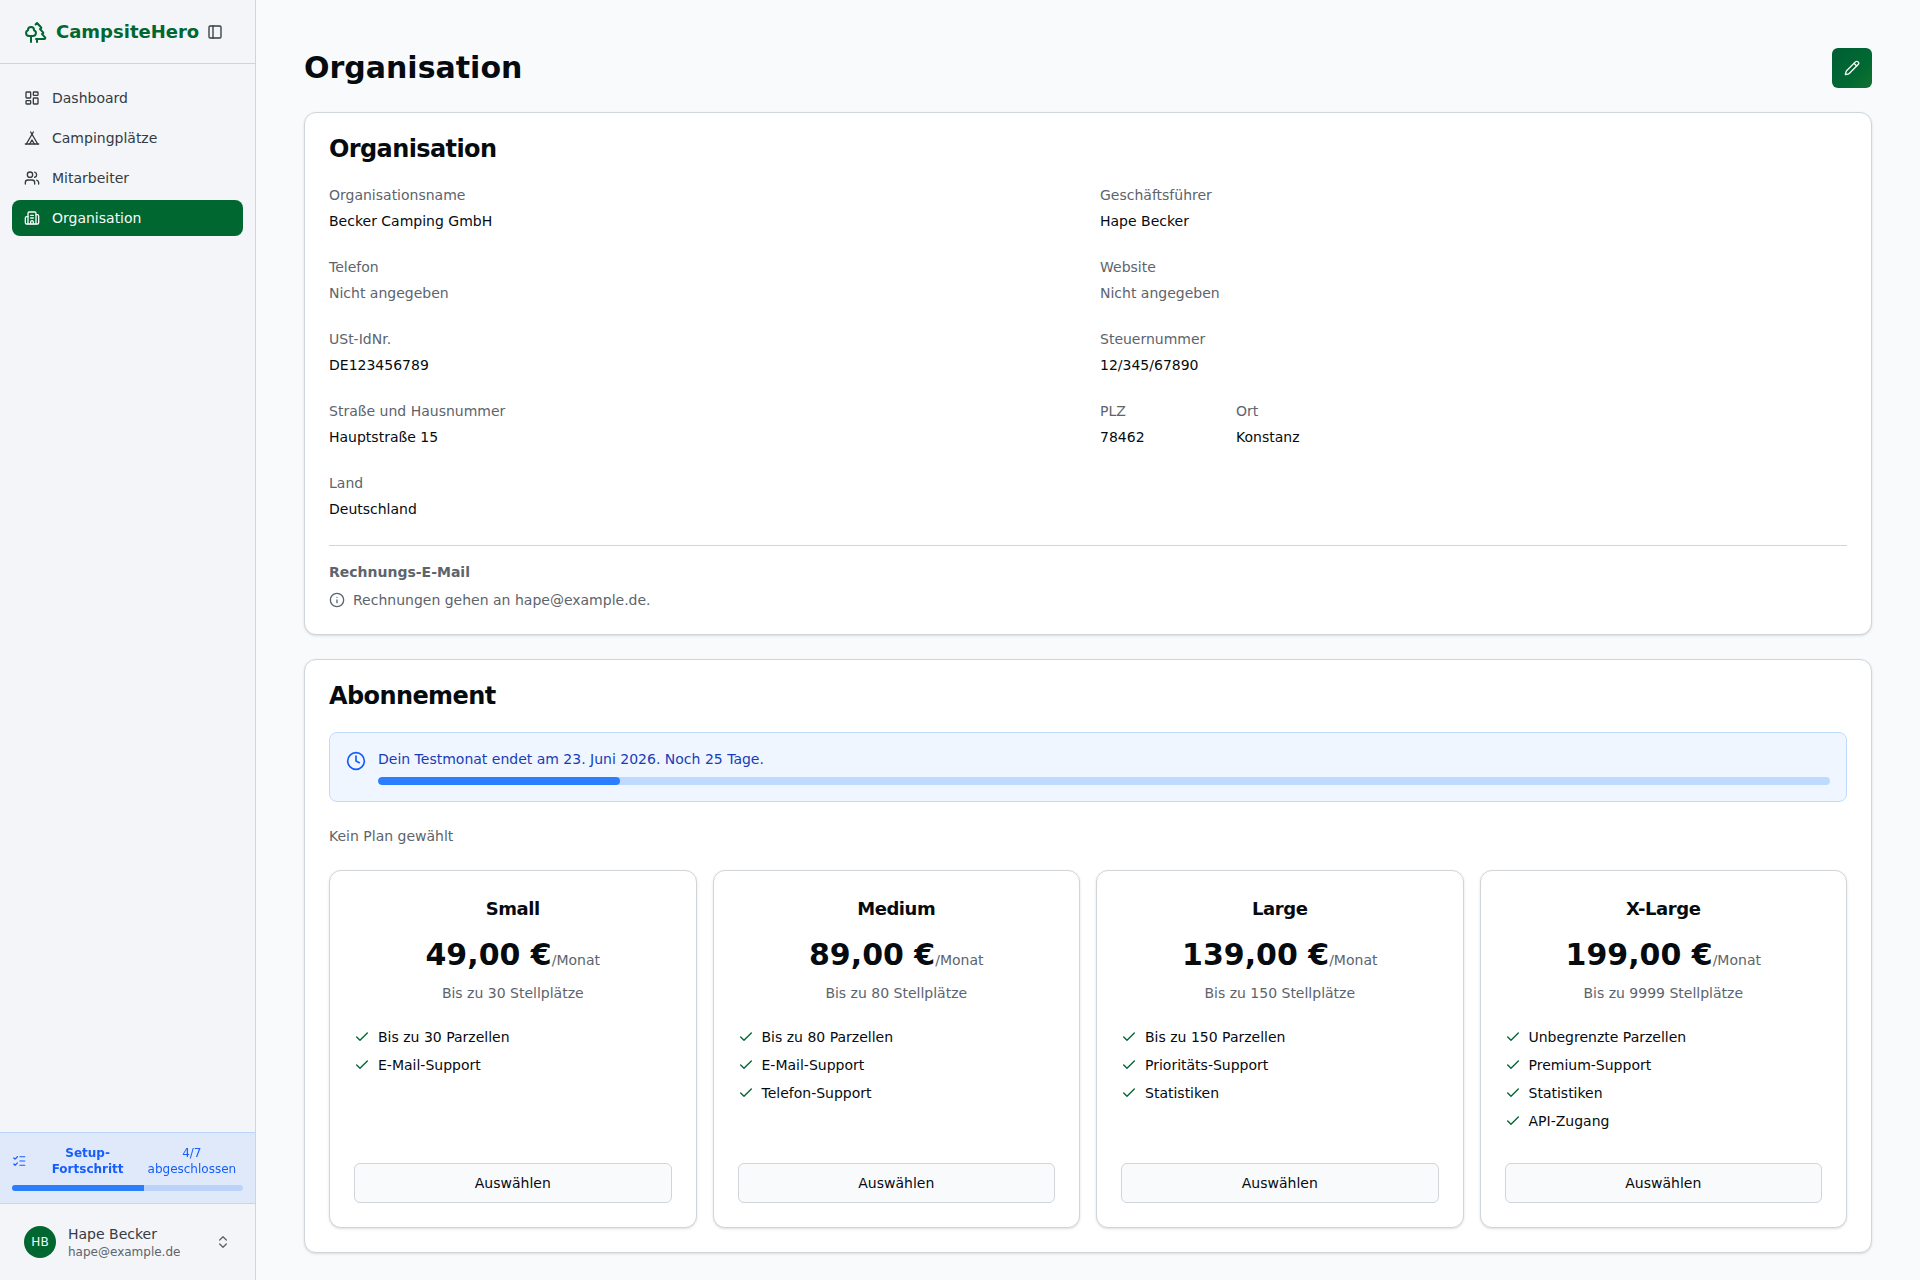1920x1280 pixels.
Task: Click the setup progress checklist icon
Action: (19, 1161)
